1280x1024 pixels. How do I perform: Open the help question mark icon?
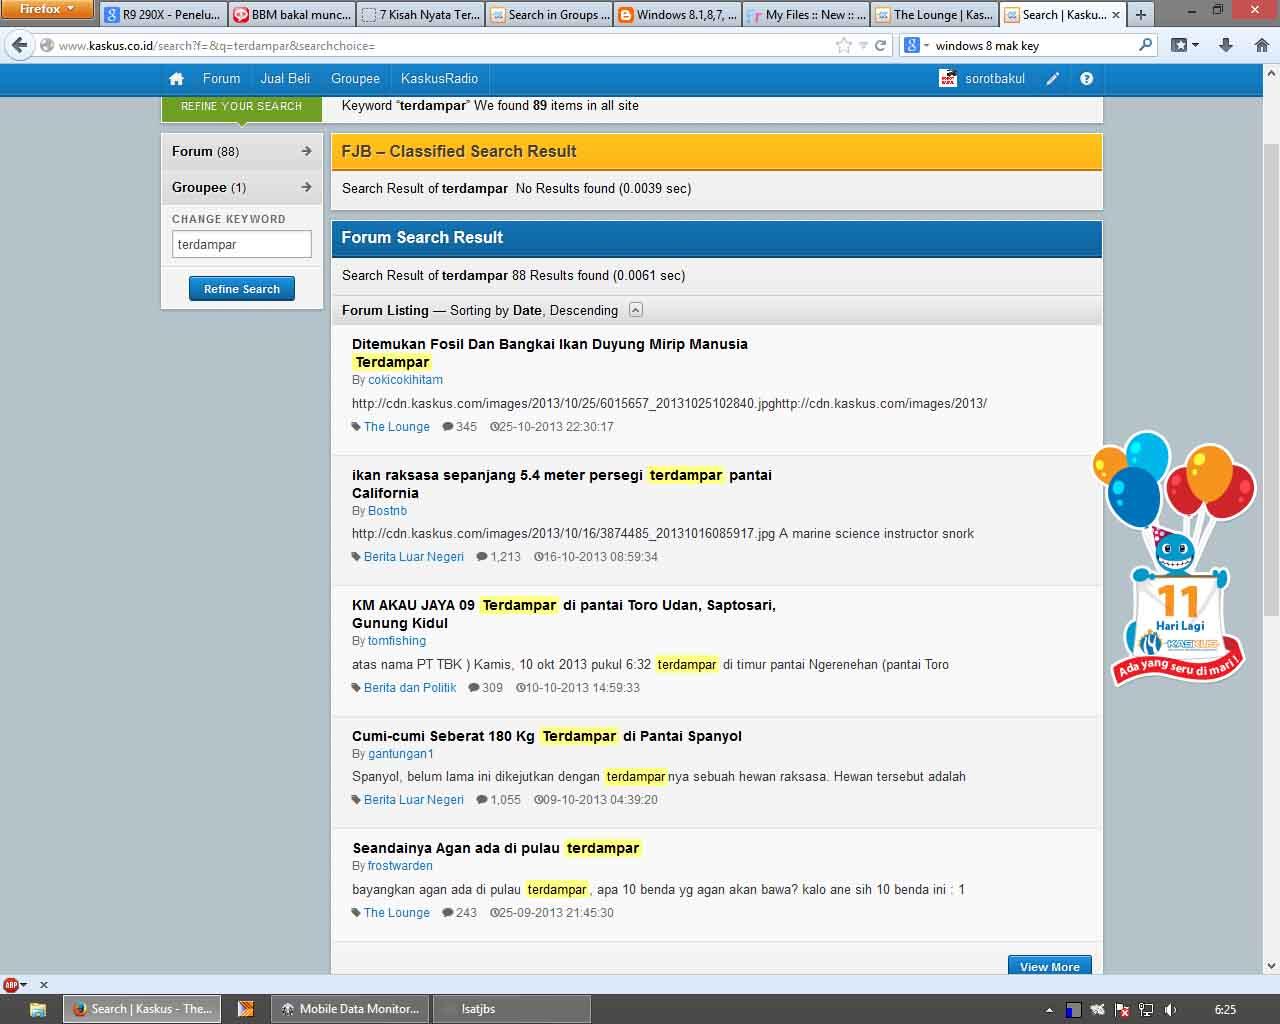pos(1086,79)
